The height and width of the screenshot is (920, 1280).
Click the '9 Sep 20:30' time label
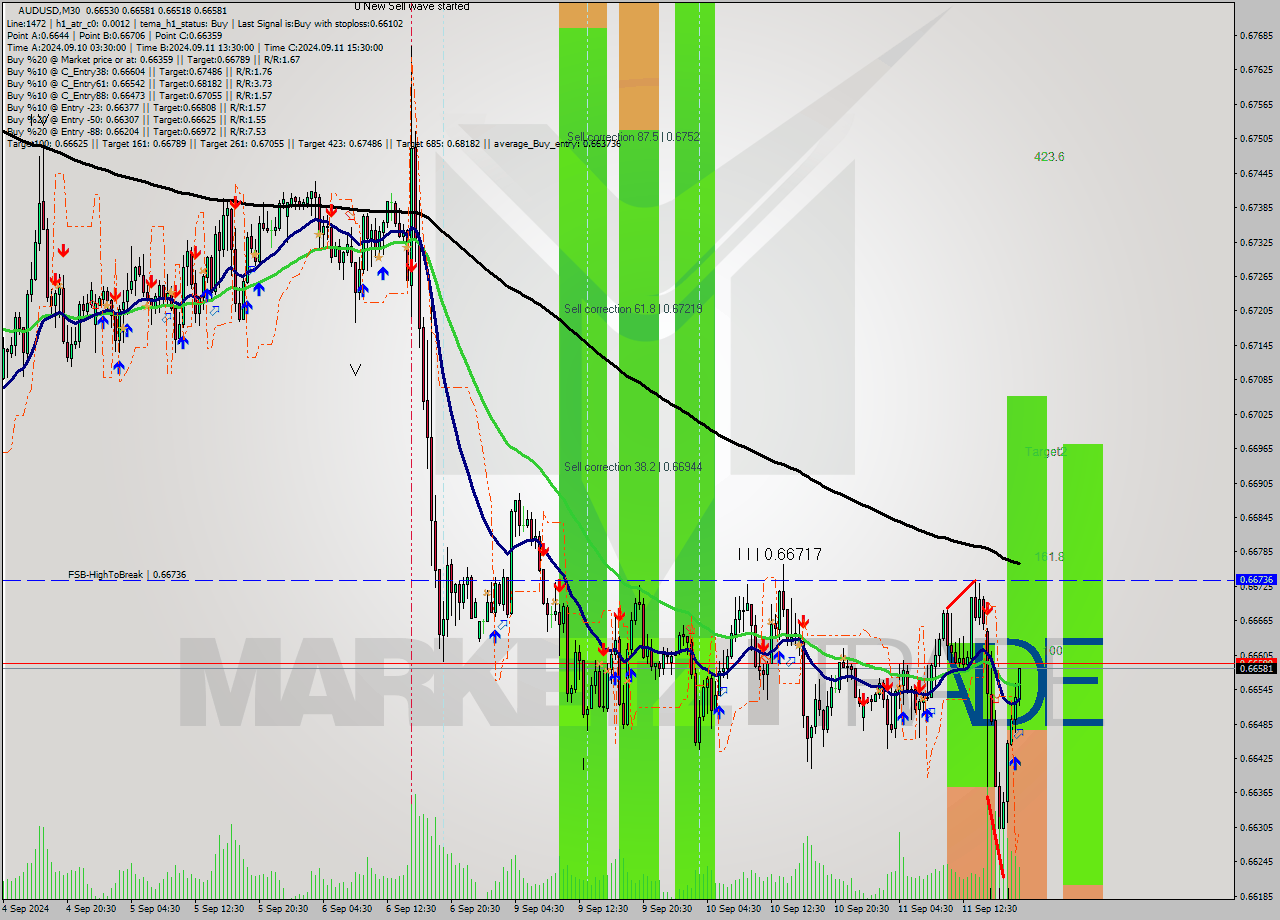(x=666, y=909)
